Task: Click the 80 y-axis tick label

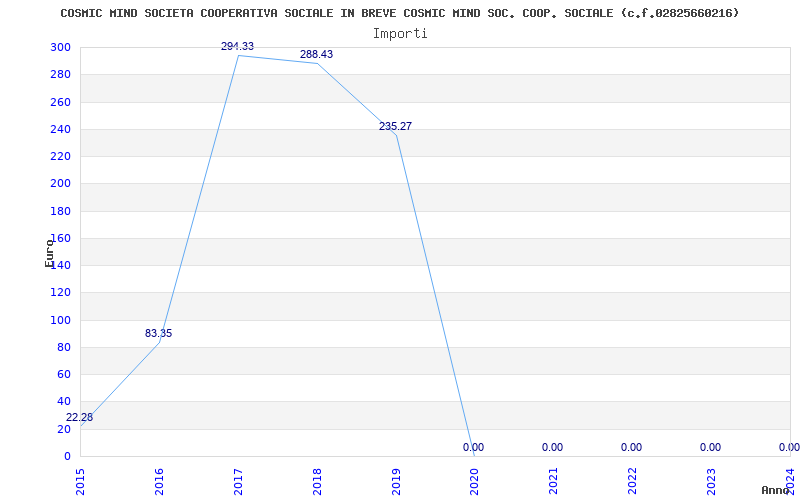Action: [x=64, y=347]
